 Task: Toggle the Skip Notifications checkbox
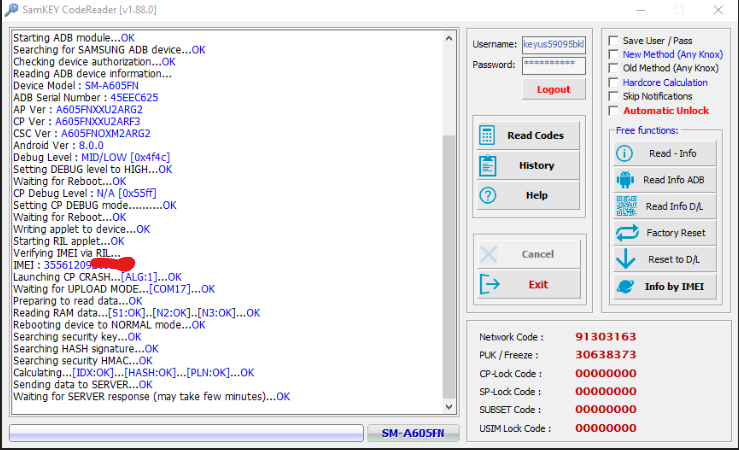[613, 96]
